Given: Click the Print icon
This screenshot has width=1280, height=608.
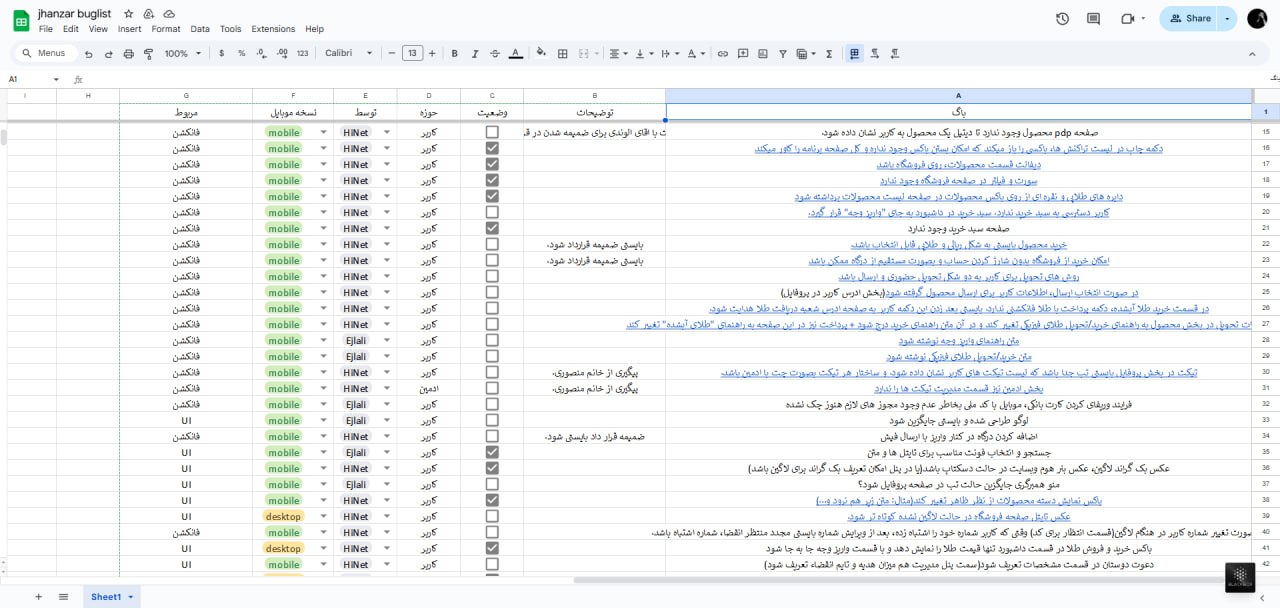Looking at the screenshot, I should pyautogui.click(x=129, y=54).
